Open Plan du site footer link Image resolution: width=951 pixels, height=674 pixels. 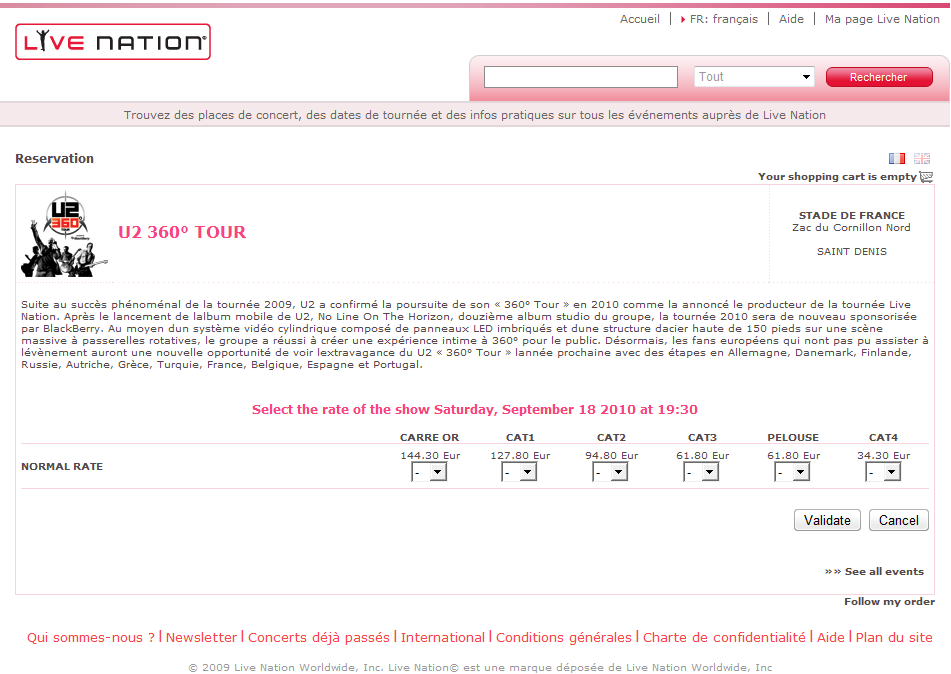pos(894,638)
